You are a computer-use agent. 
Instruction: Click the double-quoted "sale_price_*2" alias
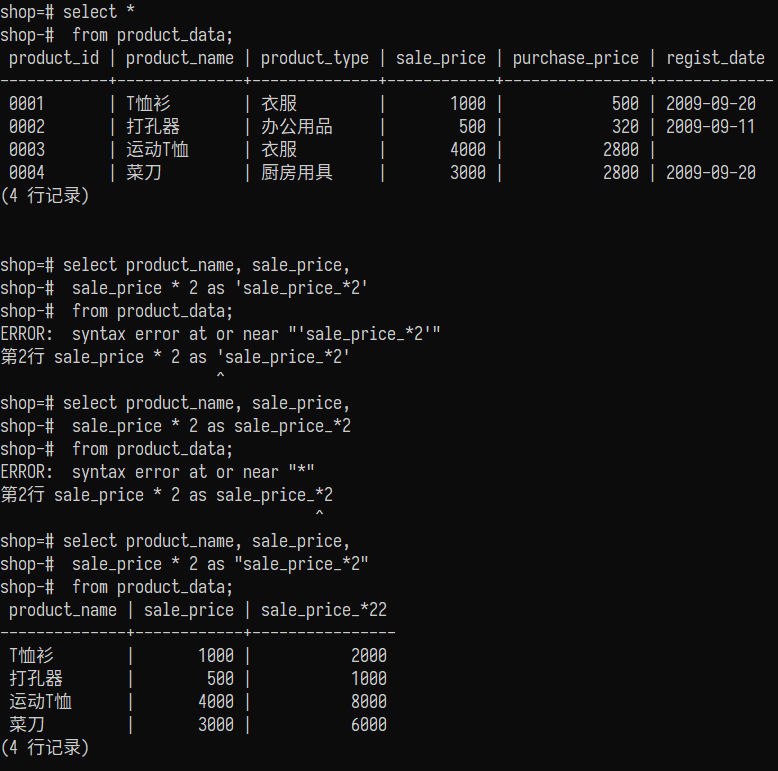(301, 564)
